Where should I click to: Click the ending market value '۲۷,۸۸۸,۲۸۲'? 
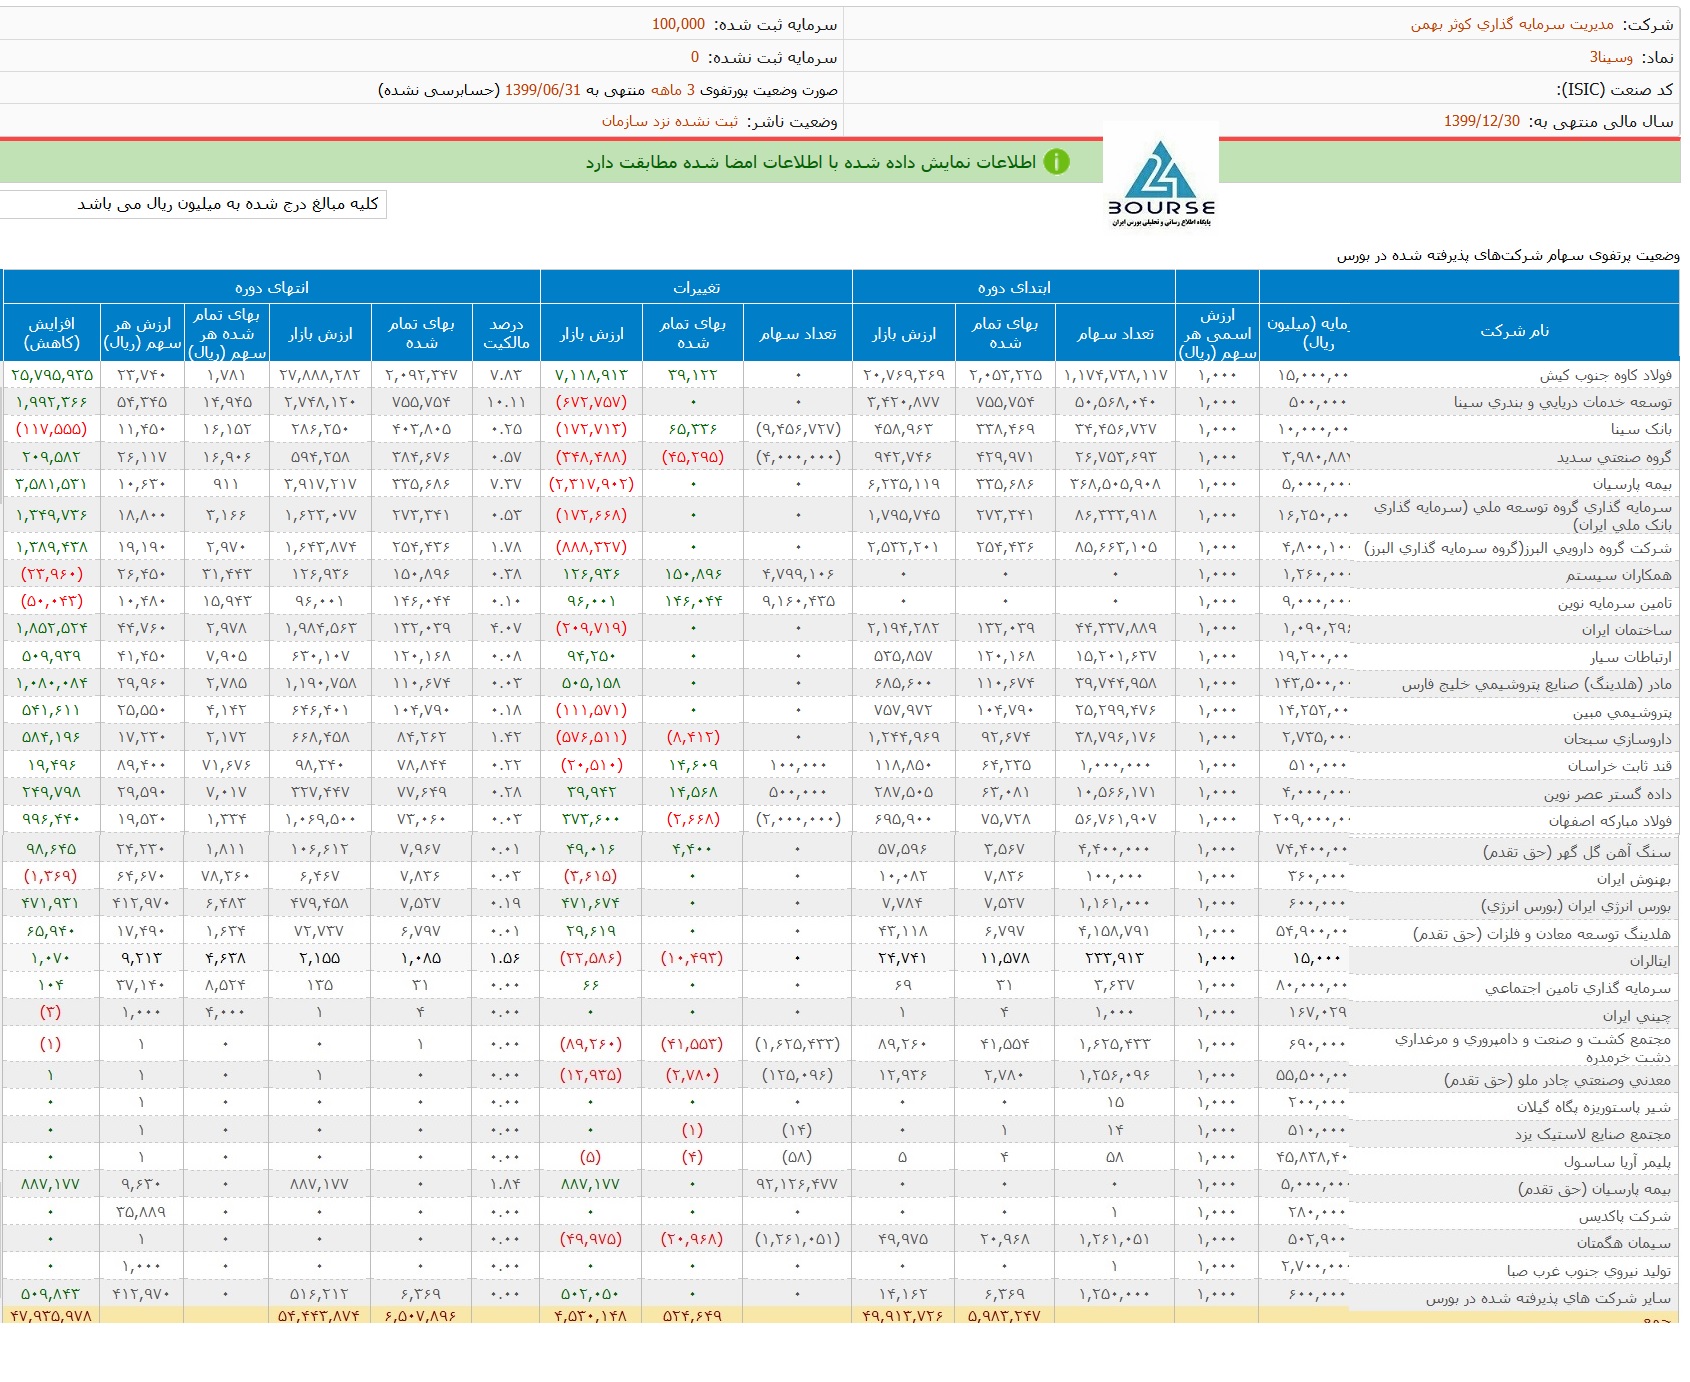pyautogui.click(x=320, y=375)
